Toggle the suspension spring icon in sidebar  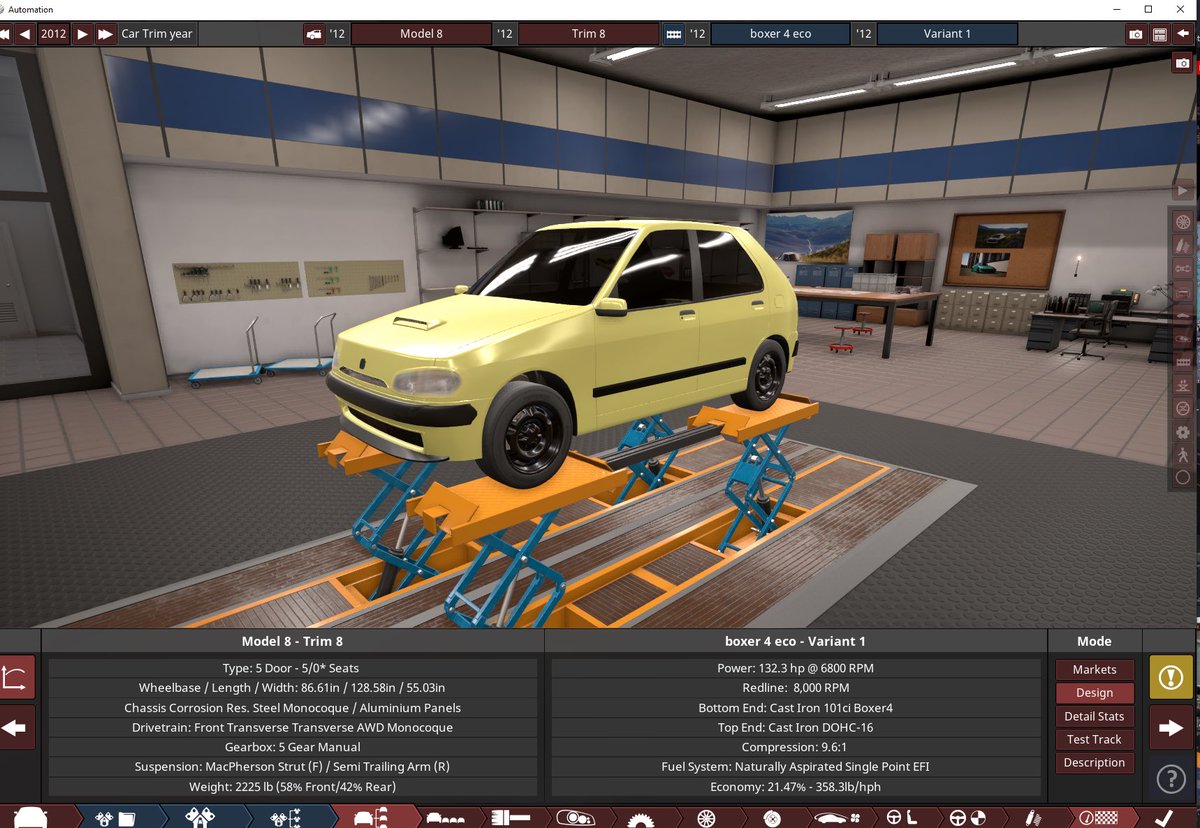click(1183, 245)
